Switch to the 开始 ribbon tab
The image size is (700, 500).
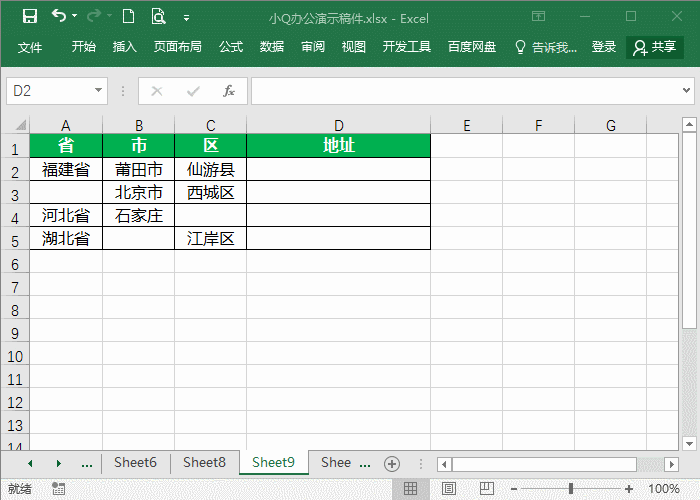(x=83, y=46)
